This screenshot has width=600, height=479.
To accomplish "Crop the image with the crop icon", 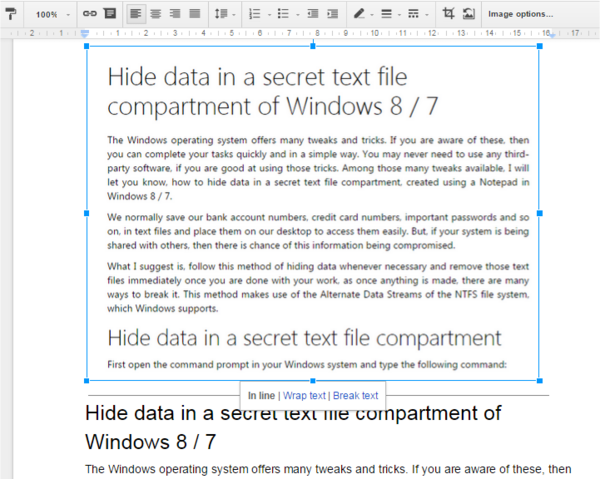I will [448, 14].
